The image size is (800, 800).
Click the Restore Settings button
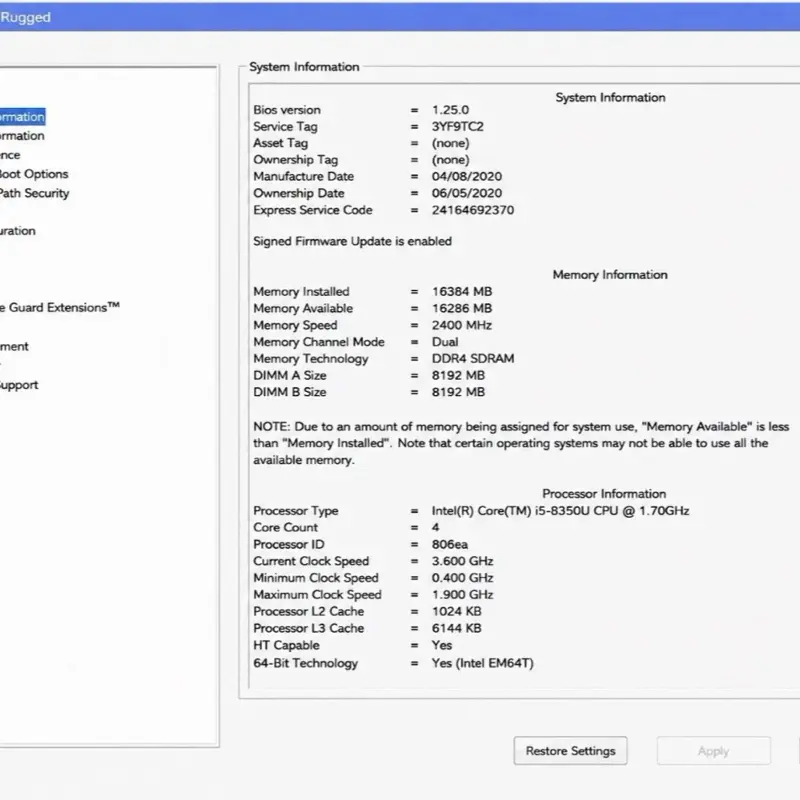[570, 751]
